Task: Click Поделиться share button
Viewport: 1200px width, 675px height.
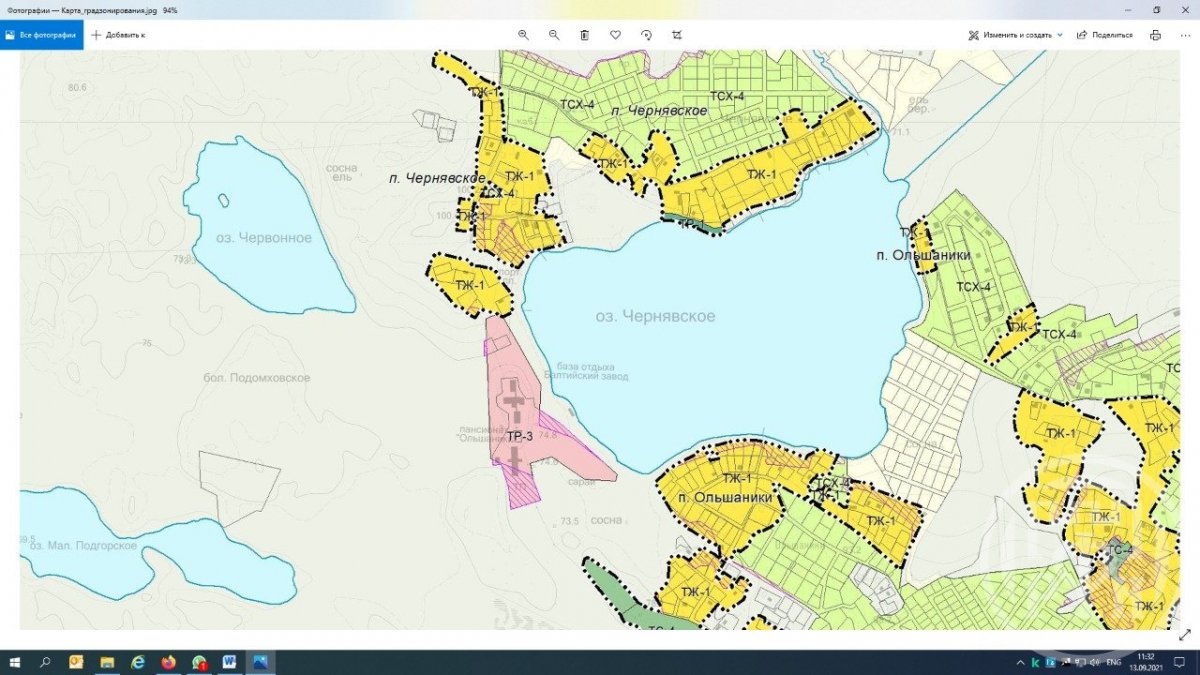Action: tap(1105, 35)
